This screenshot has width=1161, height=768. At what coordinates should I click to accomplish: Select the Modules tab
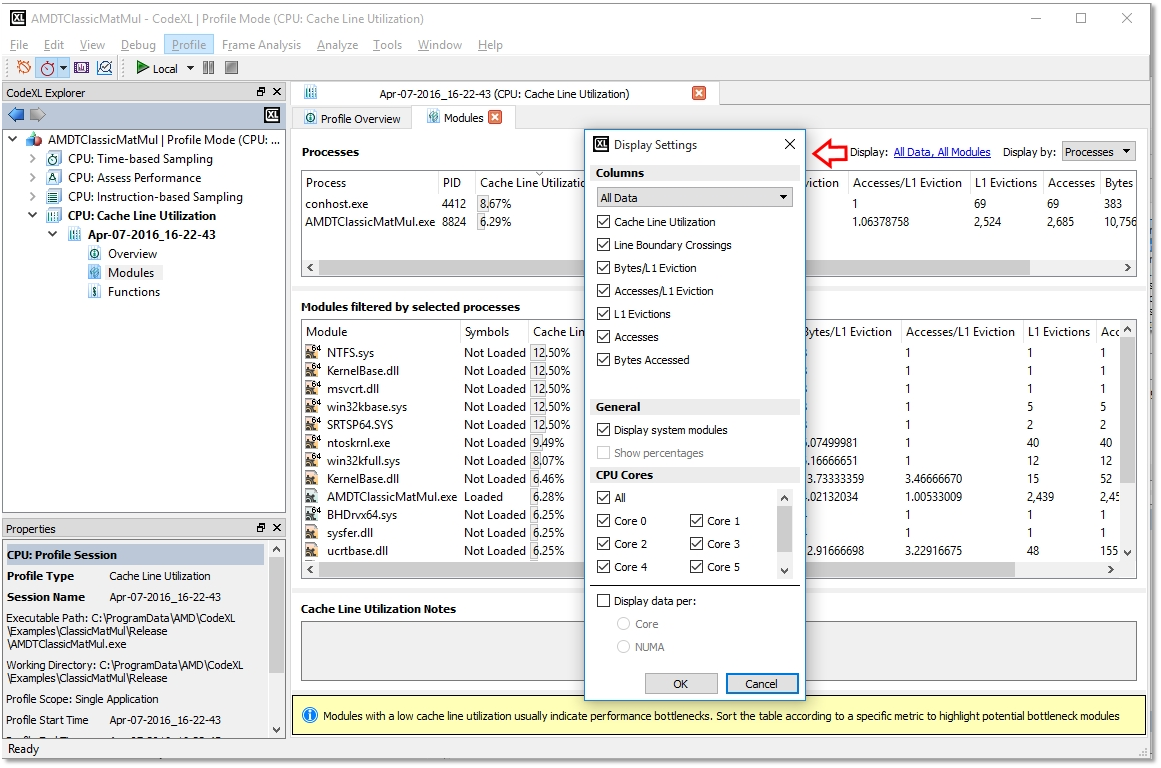[463, 118]
